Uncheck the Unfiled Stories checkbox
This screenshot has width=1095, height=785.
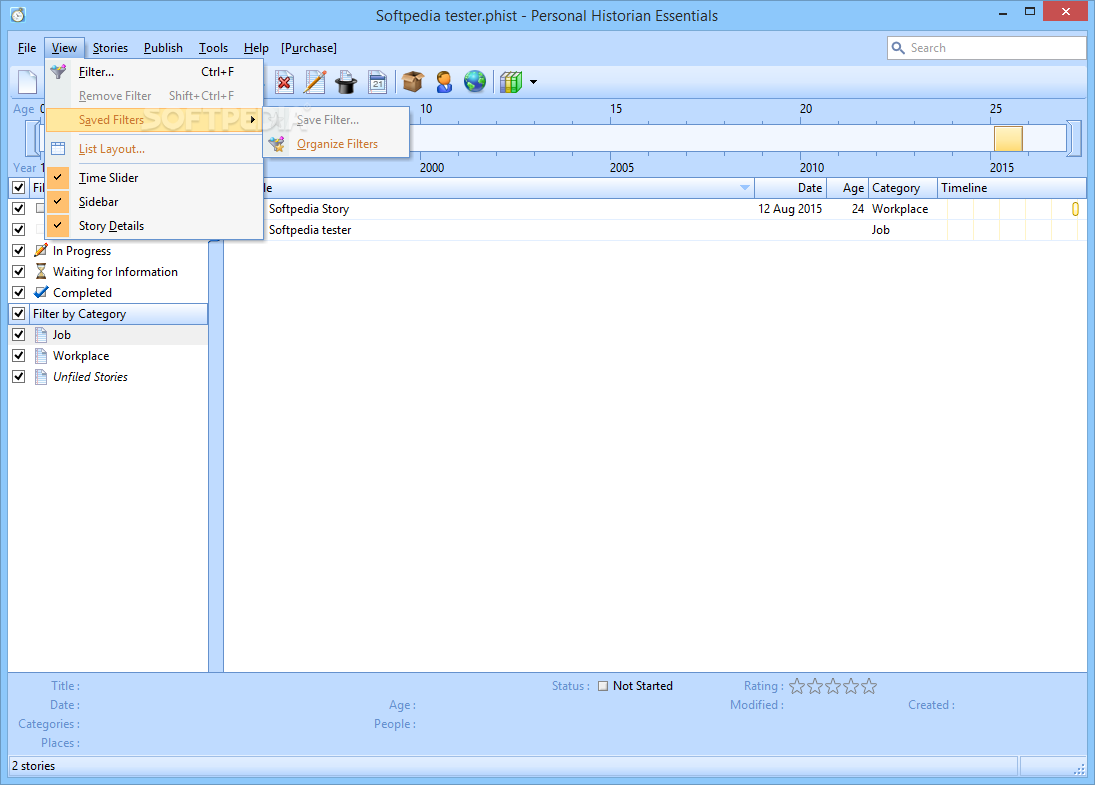point(19,376)
